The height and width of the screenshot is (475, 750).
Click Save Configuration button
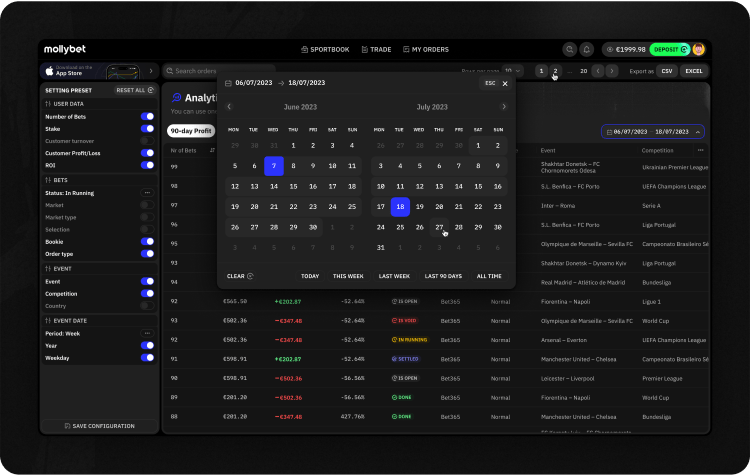[x=99, y=426]
